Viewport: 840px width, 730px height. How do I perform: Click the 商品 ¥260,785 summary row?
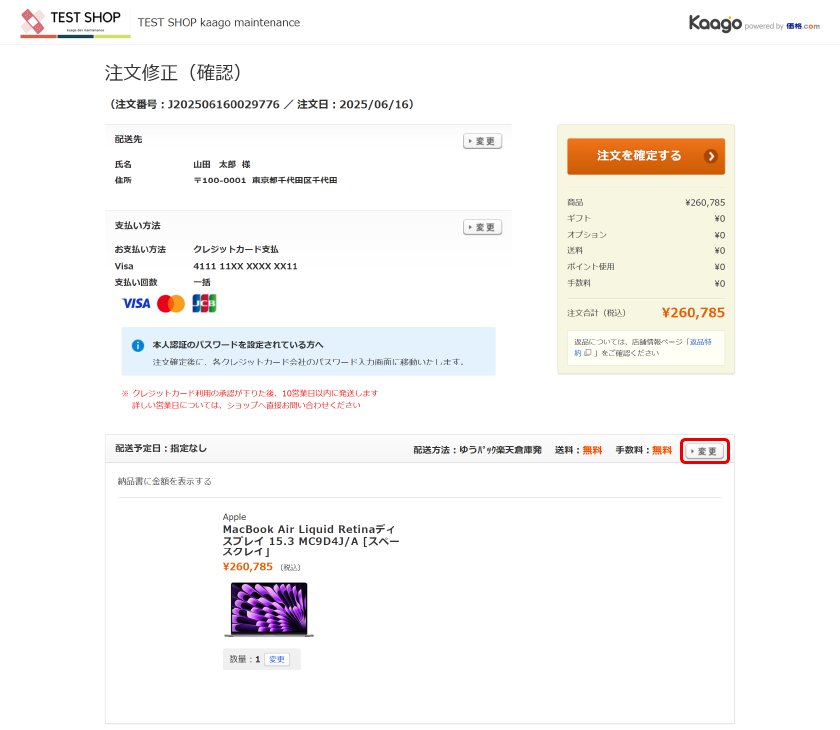(646, 202)
